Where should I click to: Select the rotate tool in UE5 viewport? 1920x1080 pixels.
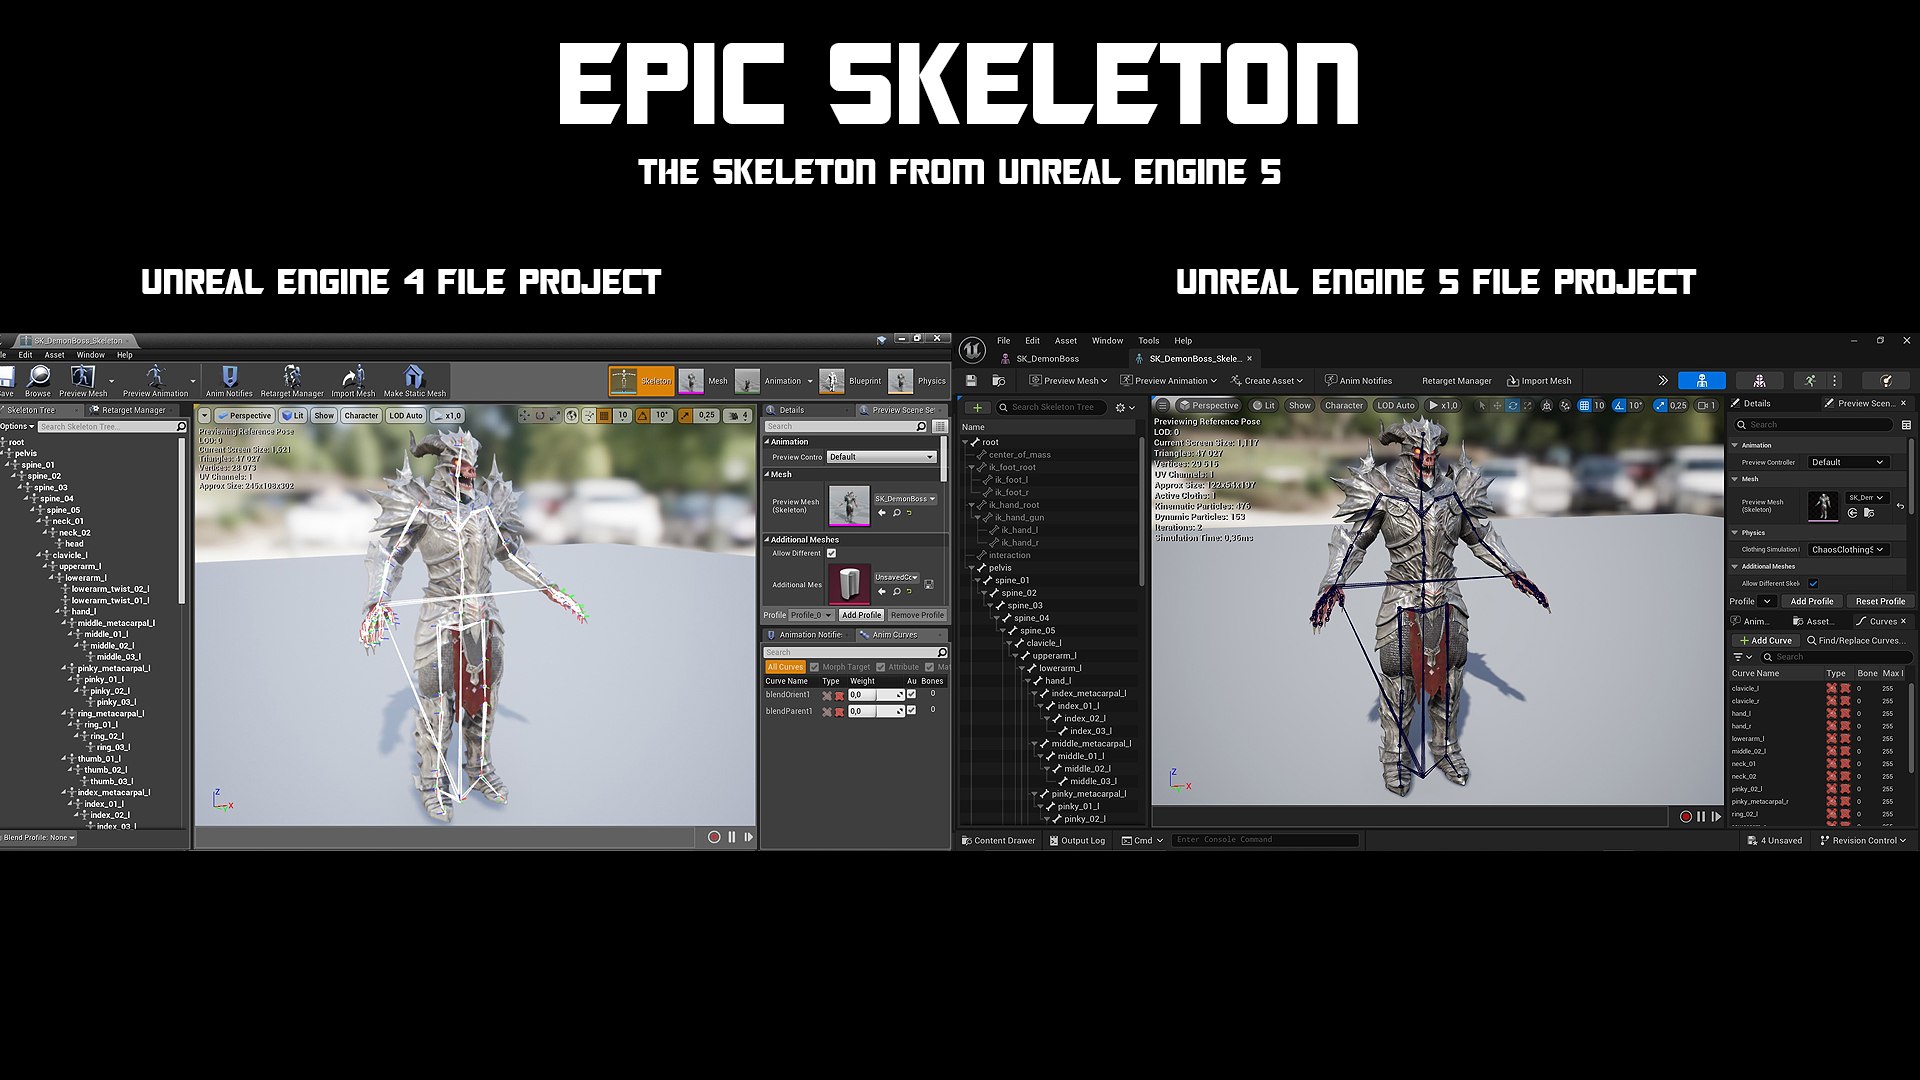[x=1513, y=406]
